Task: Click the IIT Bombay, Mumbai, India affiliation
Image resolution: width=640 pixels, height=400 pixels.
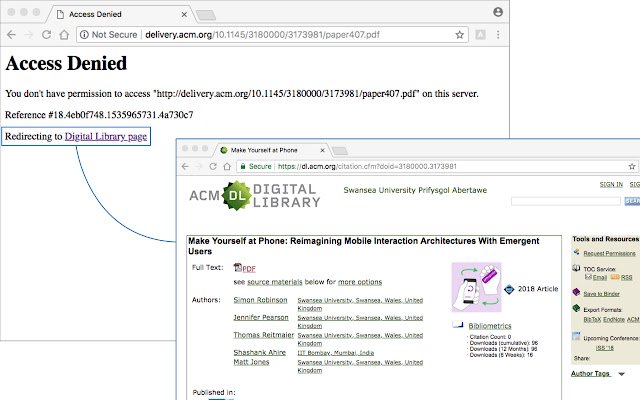Action: coord(336,353)
